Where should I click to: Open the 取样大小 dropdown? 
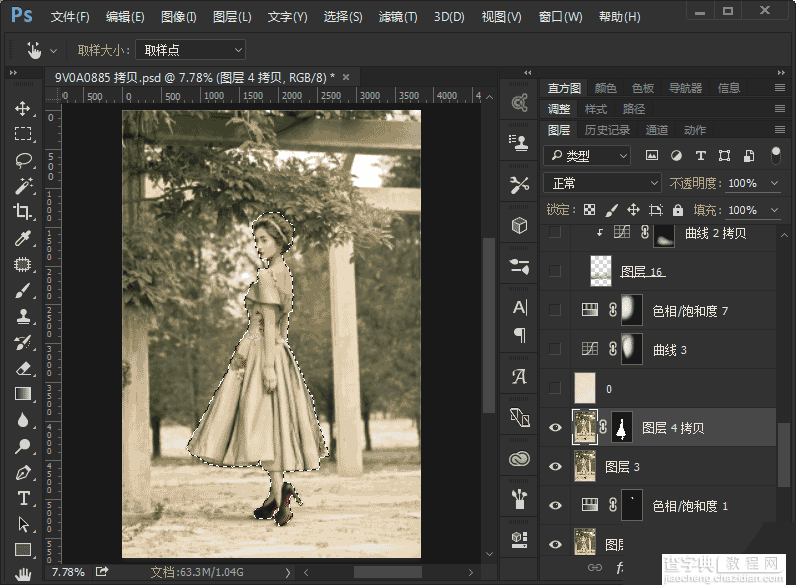point(191,50)
